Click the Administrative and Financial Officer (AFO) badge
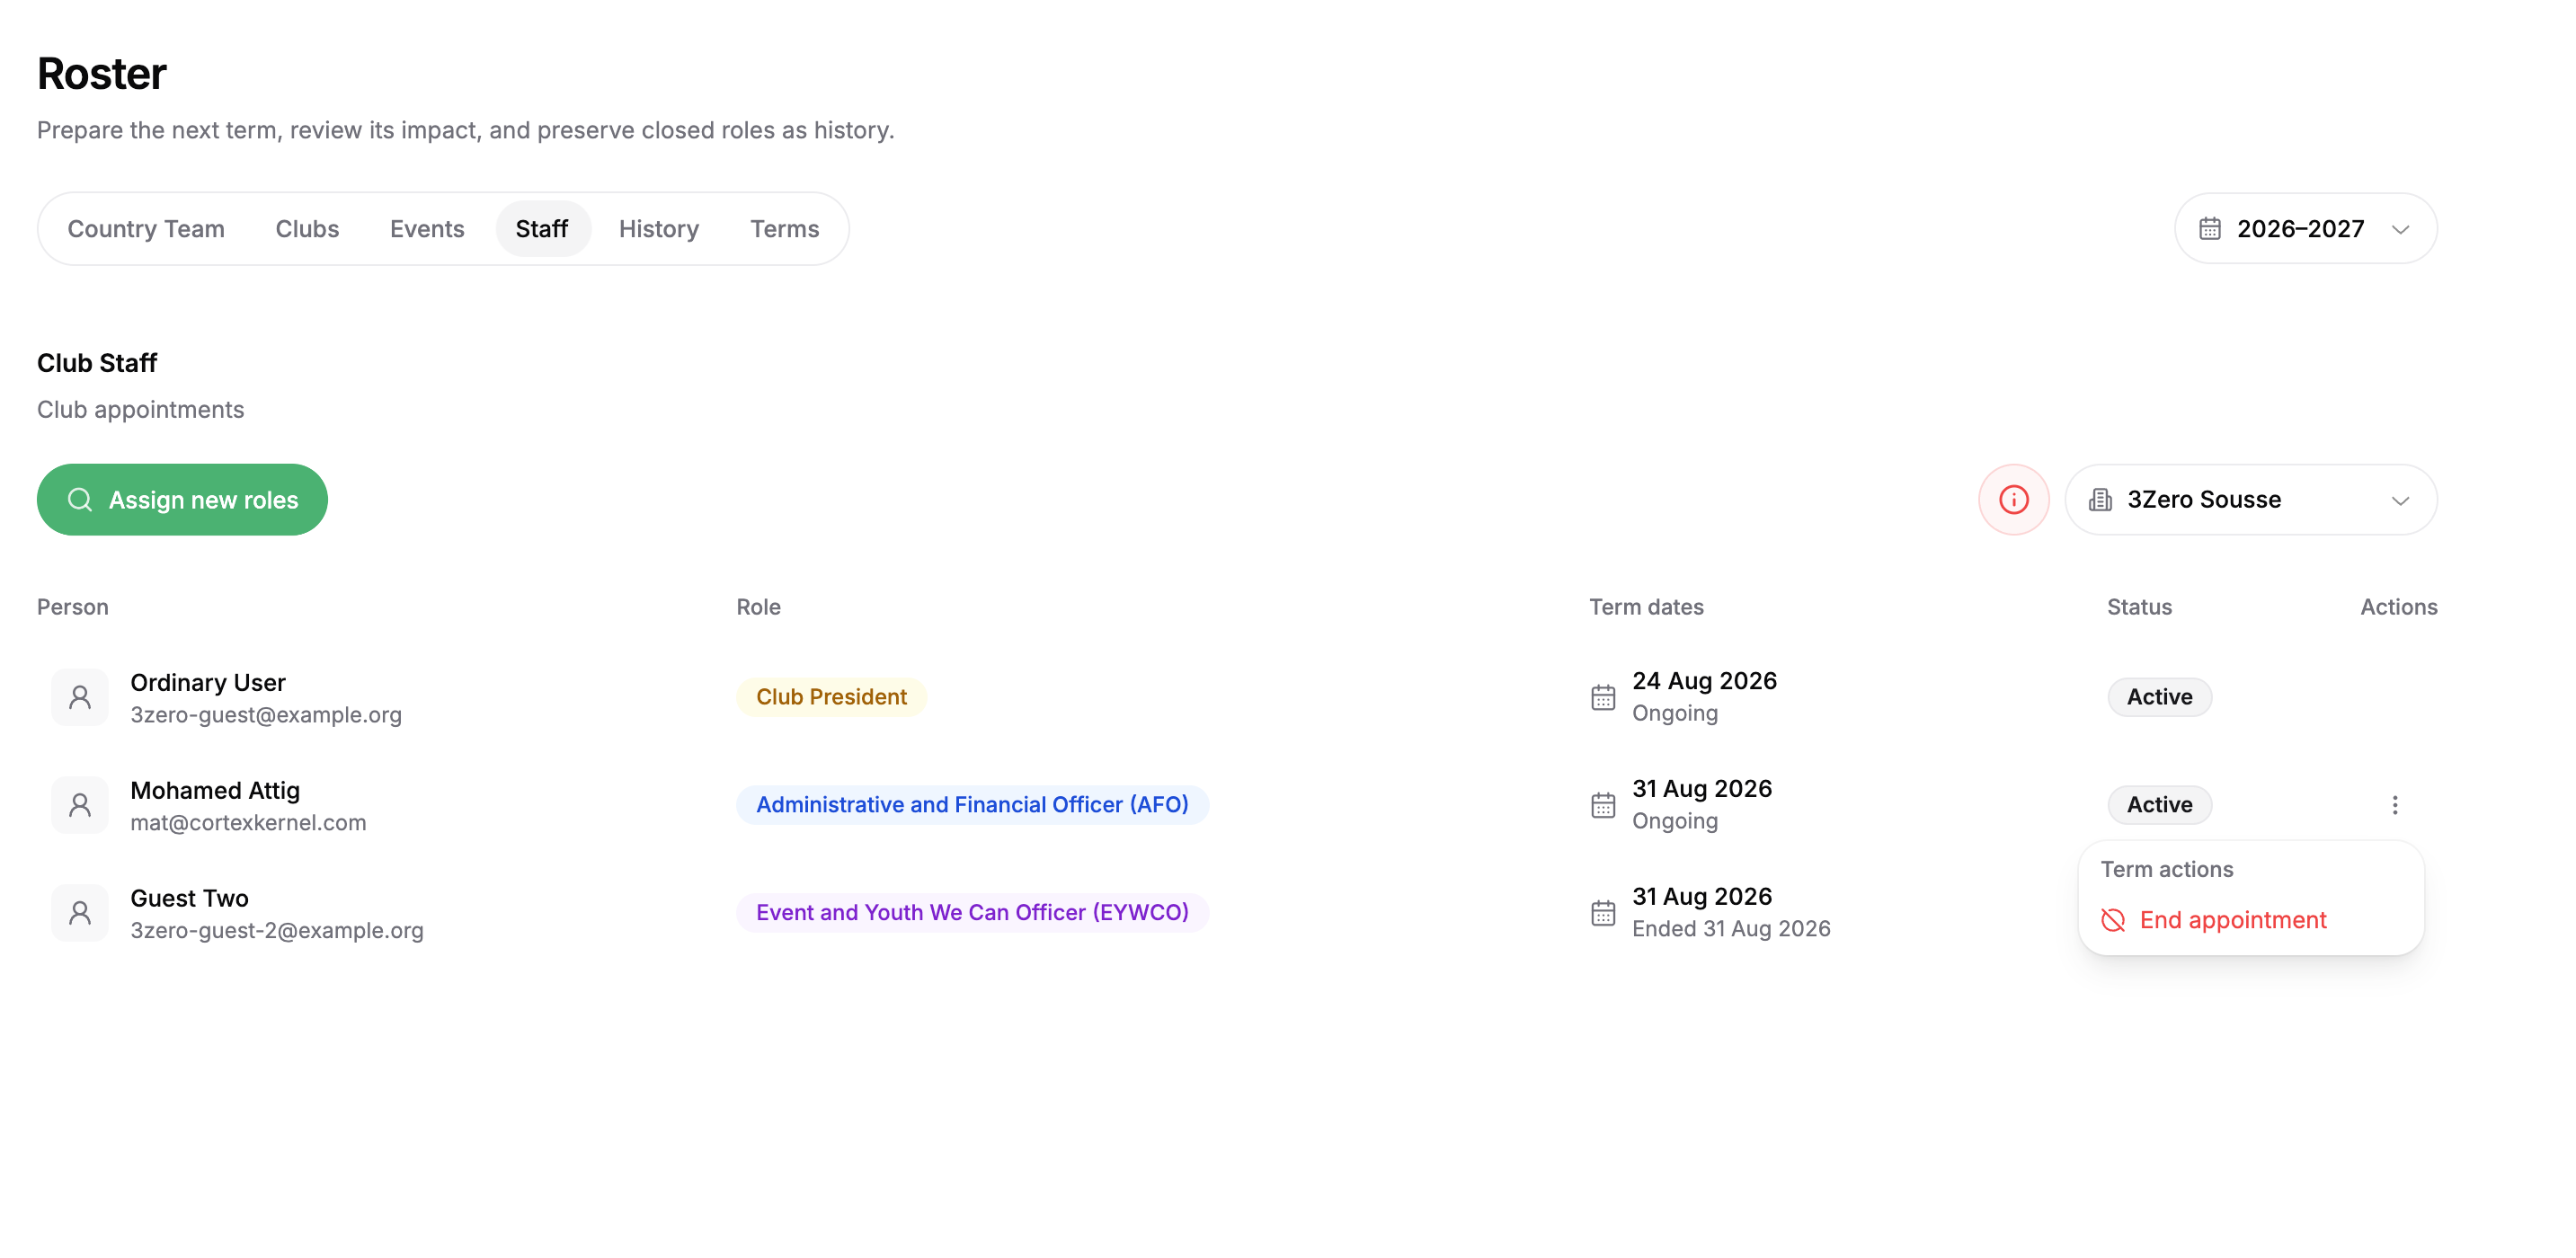Screen dimensions: 2576x1258 [972, 805]
